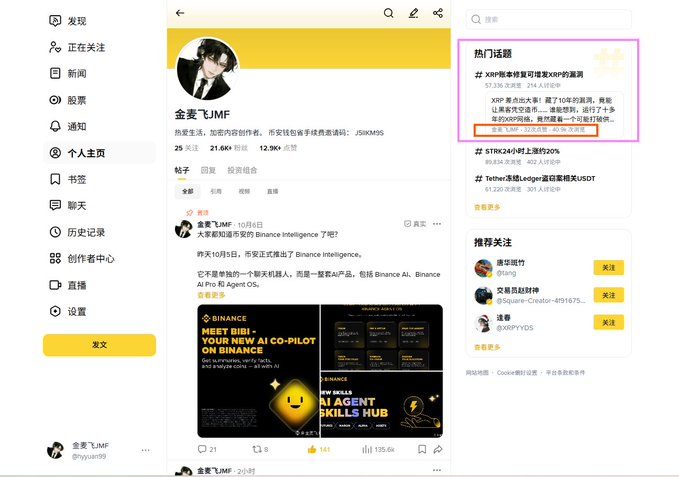
Task: Select the 引用 filter chip
Action: tap(216, 191)
